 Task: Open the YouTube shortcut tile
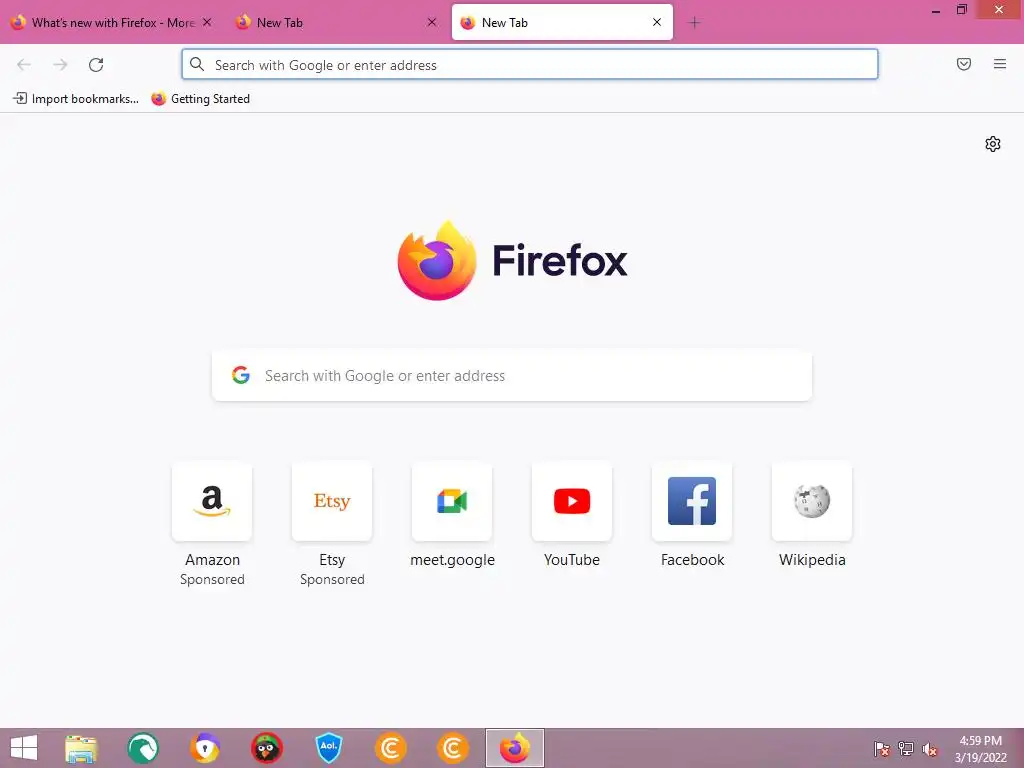572,502
